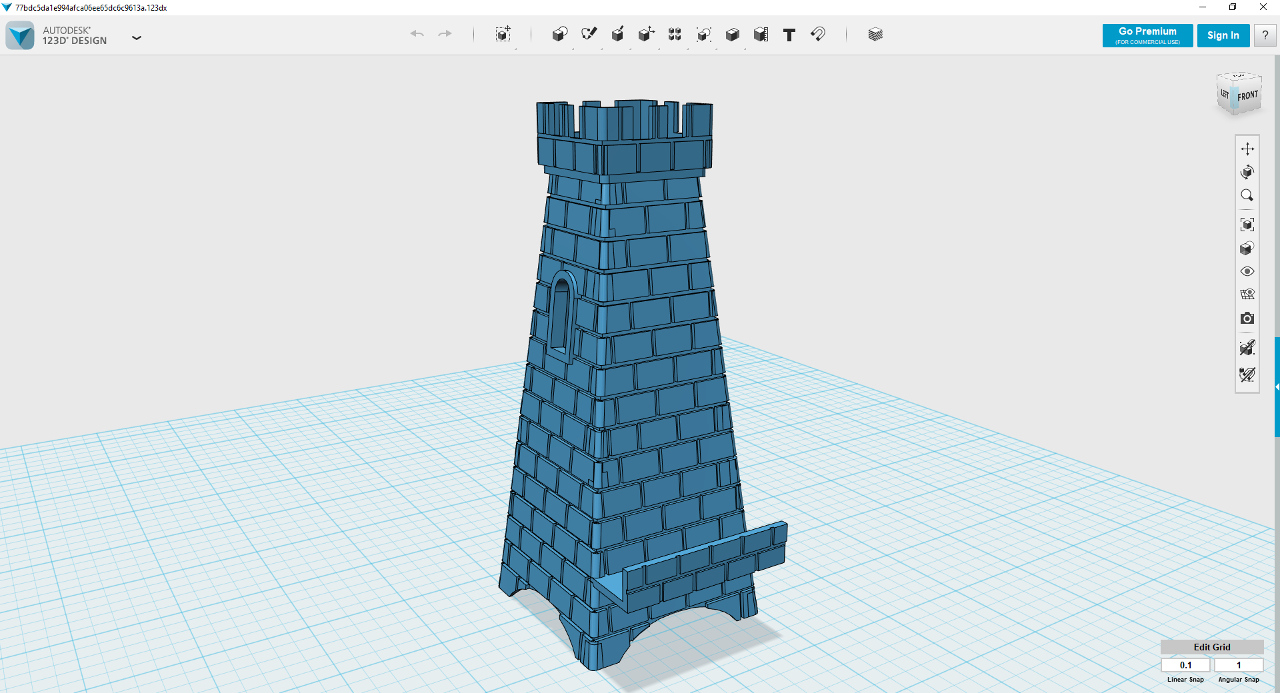This screenshot has height=693, width=1280.
Task: Open the Construct tool
Action: tap(618, 34)
